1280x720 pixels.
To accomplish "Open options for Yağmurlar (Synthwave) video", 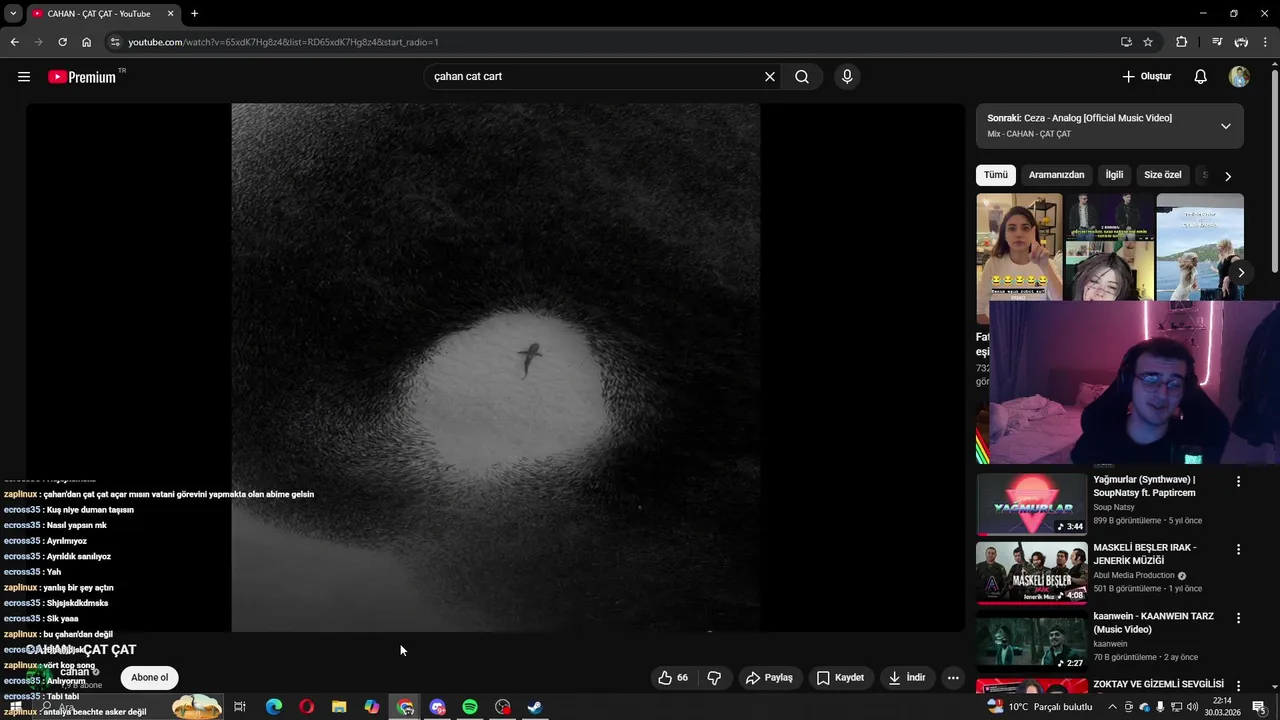I will pos(1238,481).
